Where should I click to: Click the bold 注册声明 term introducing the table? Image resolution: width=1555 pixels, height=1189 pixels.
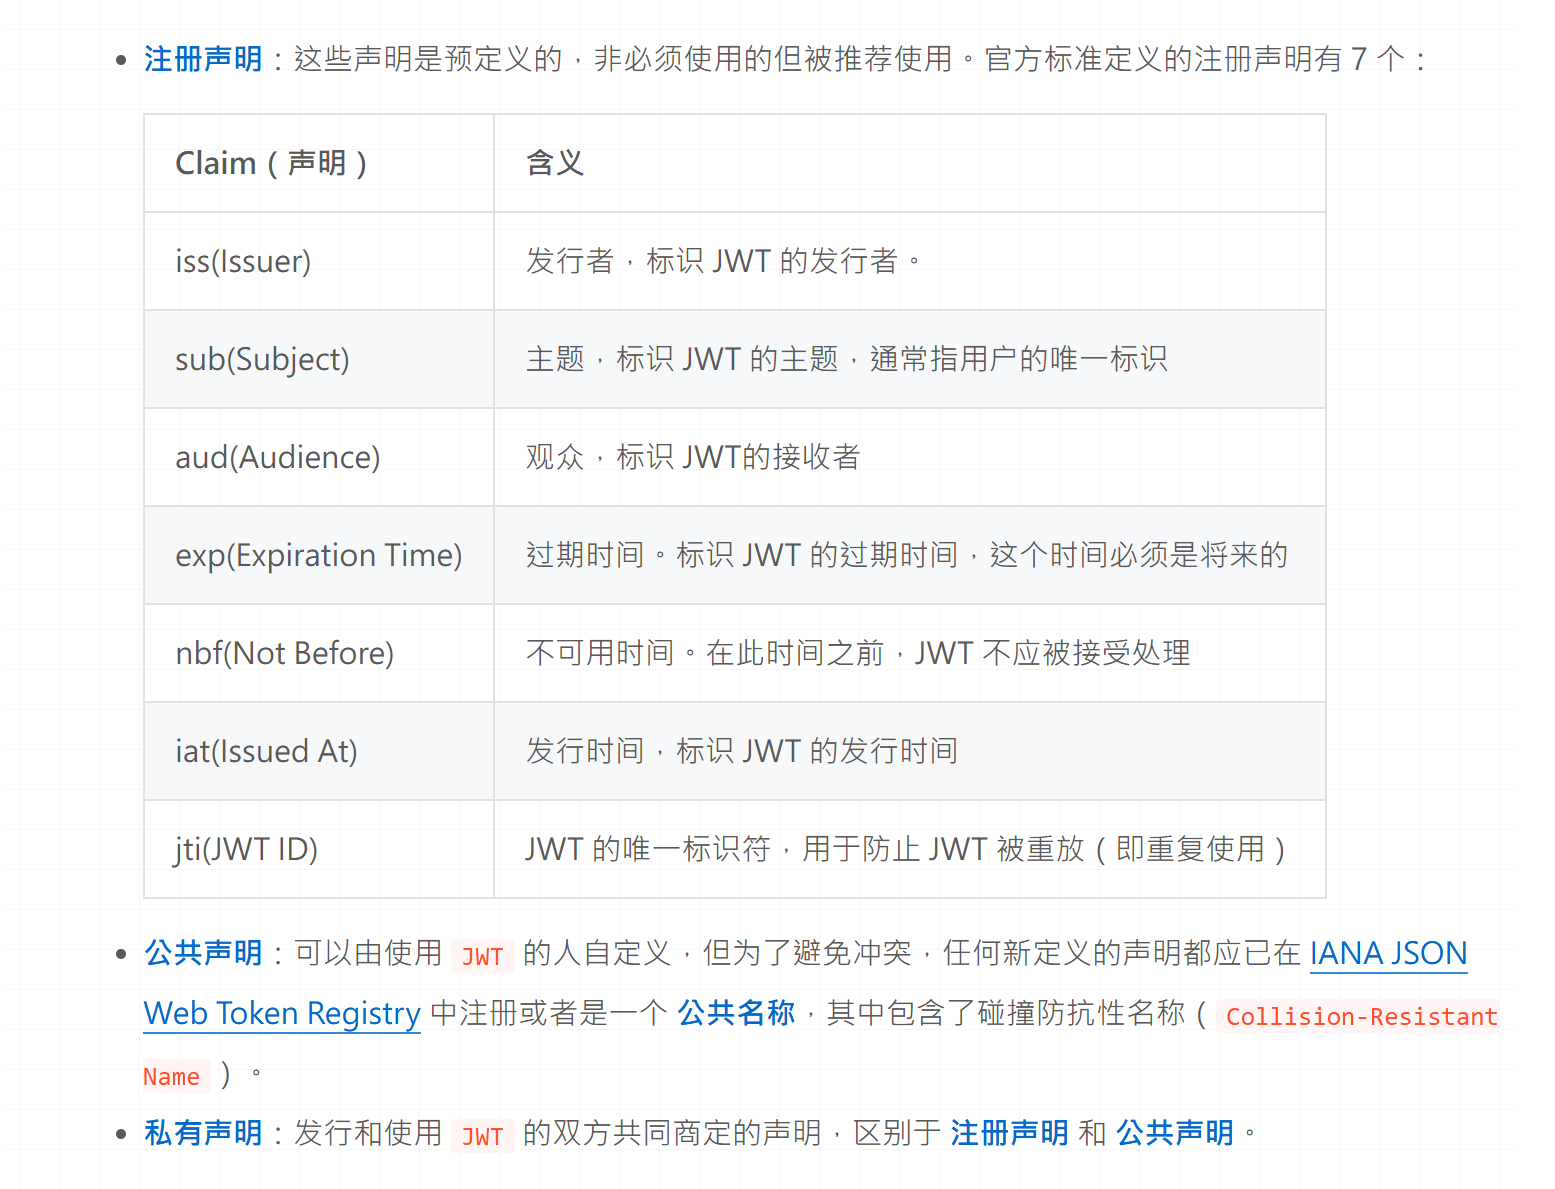(x=203, y=60)
